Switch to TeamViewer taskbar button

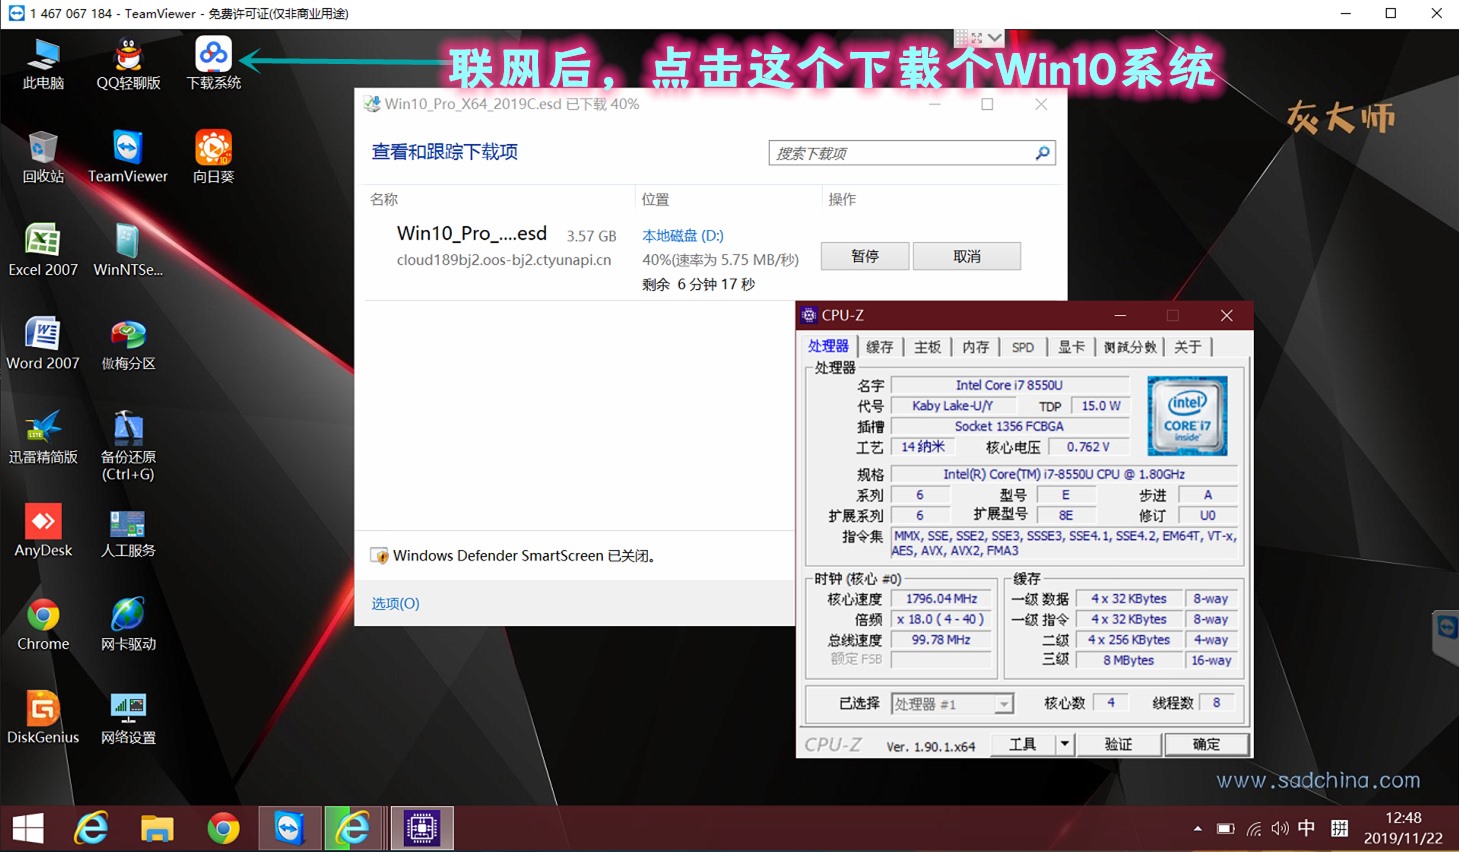click(x=289, y=828)
